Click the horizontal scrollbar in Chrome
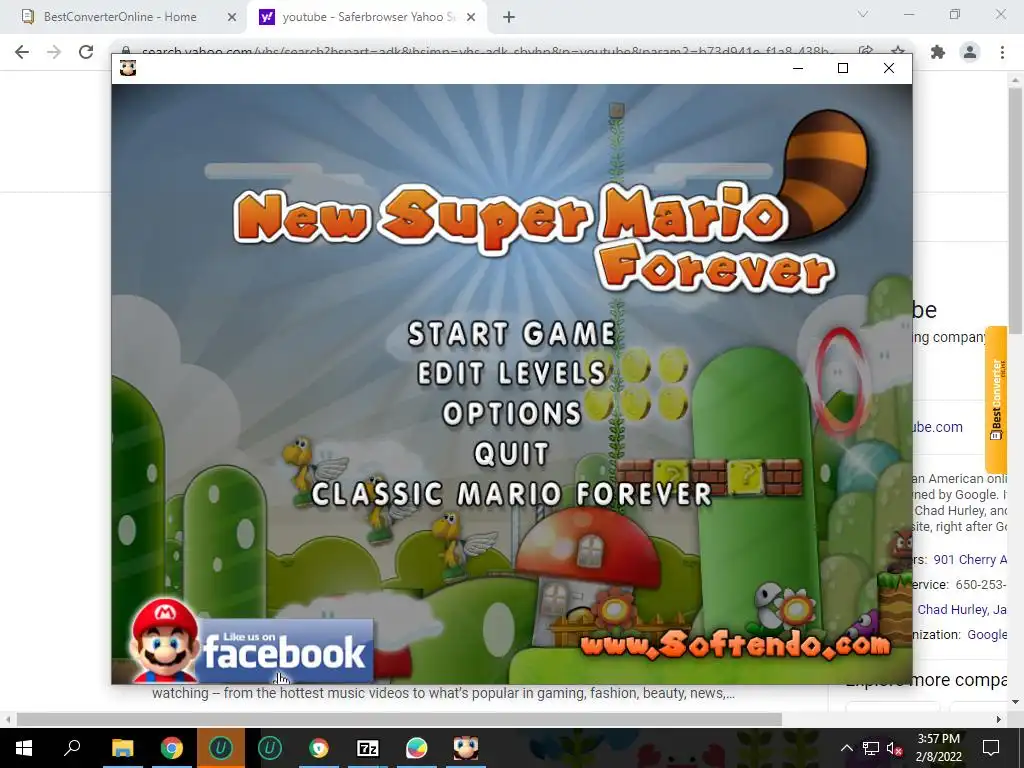1024x768 pixels. 399,719
